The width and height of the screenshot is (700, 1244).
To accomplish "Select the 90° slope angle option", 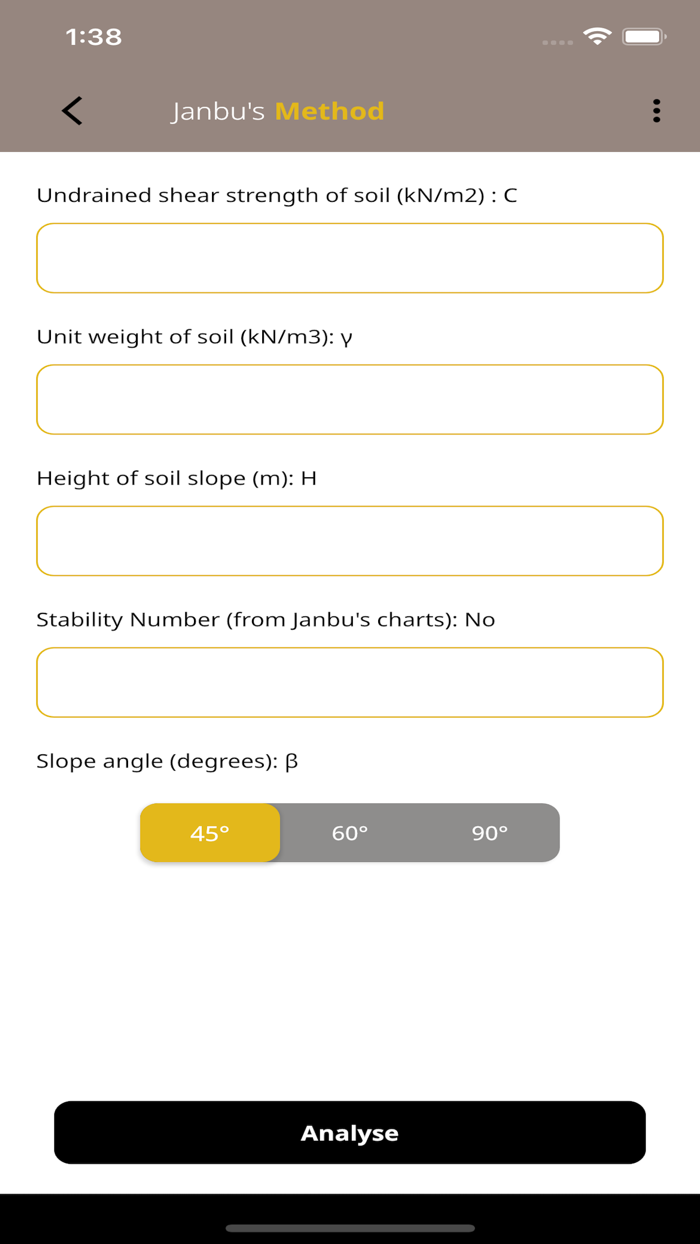I will pyautogui.click(x=489, y=832).
